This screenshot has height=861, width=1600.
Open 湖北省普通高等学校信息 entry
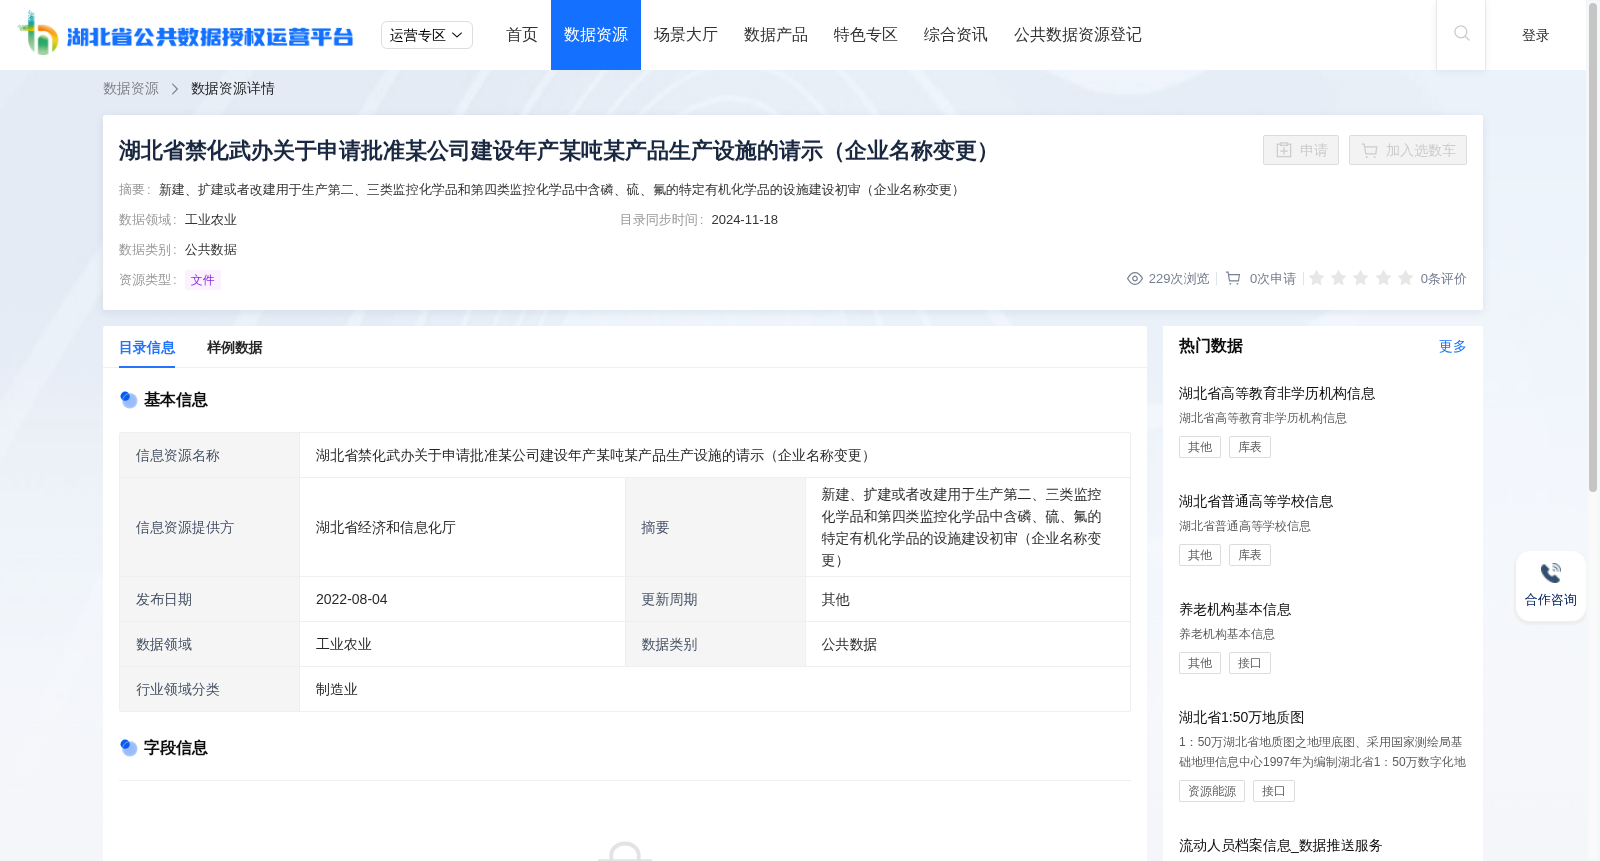click(x=1256, y=502)
